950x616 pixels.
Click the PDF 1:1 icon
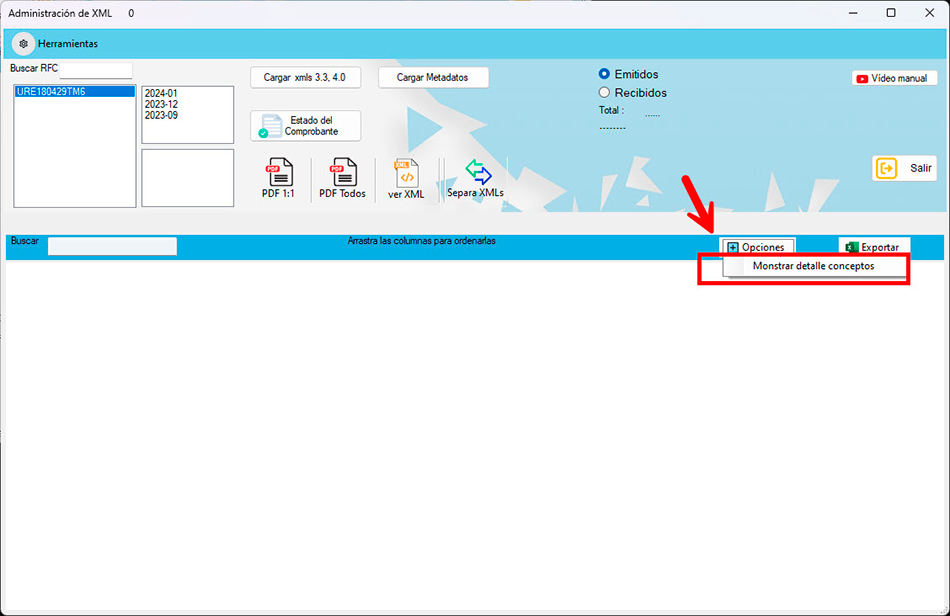tap(278, 172)
